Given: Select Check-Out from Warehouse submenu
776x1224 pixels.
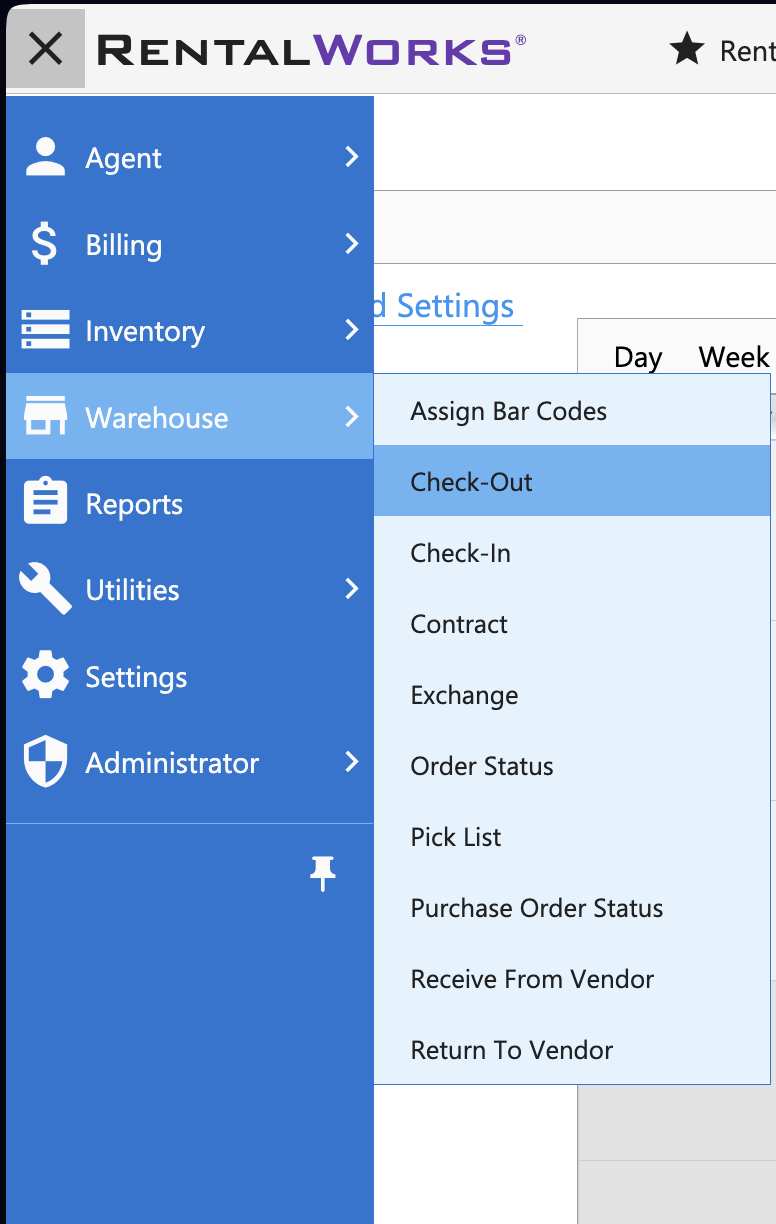Looking at the screenshot, I should coord(572,481).
